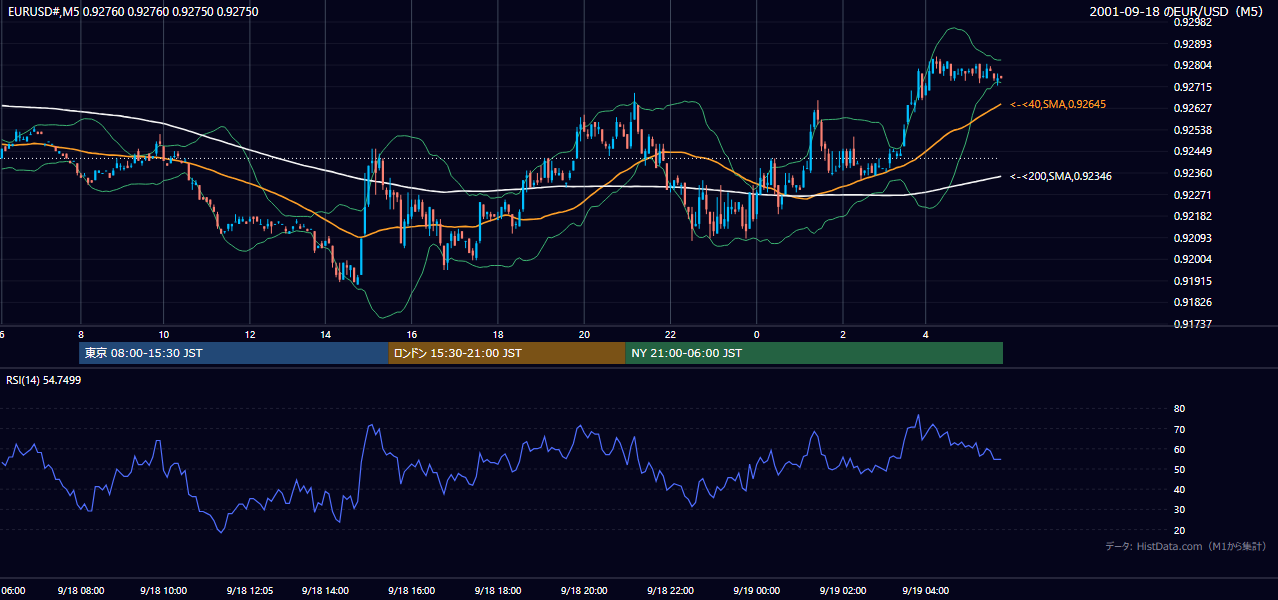Image resolution: width=1278 pixels, height=600 pixels.
Task: Click the 9/19 02:00 time label
Action: (842, 590)
